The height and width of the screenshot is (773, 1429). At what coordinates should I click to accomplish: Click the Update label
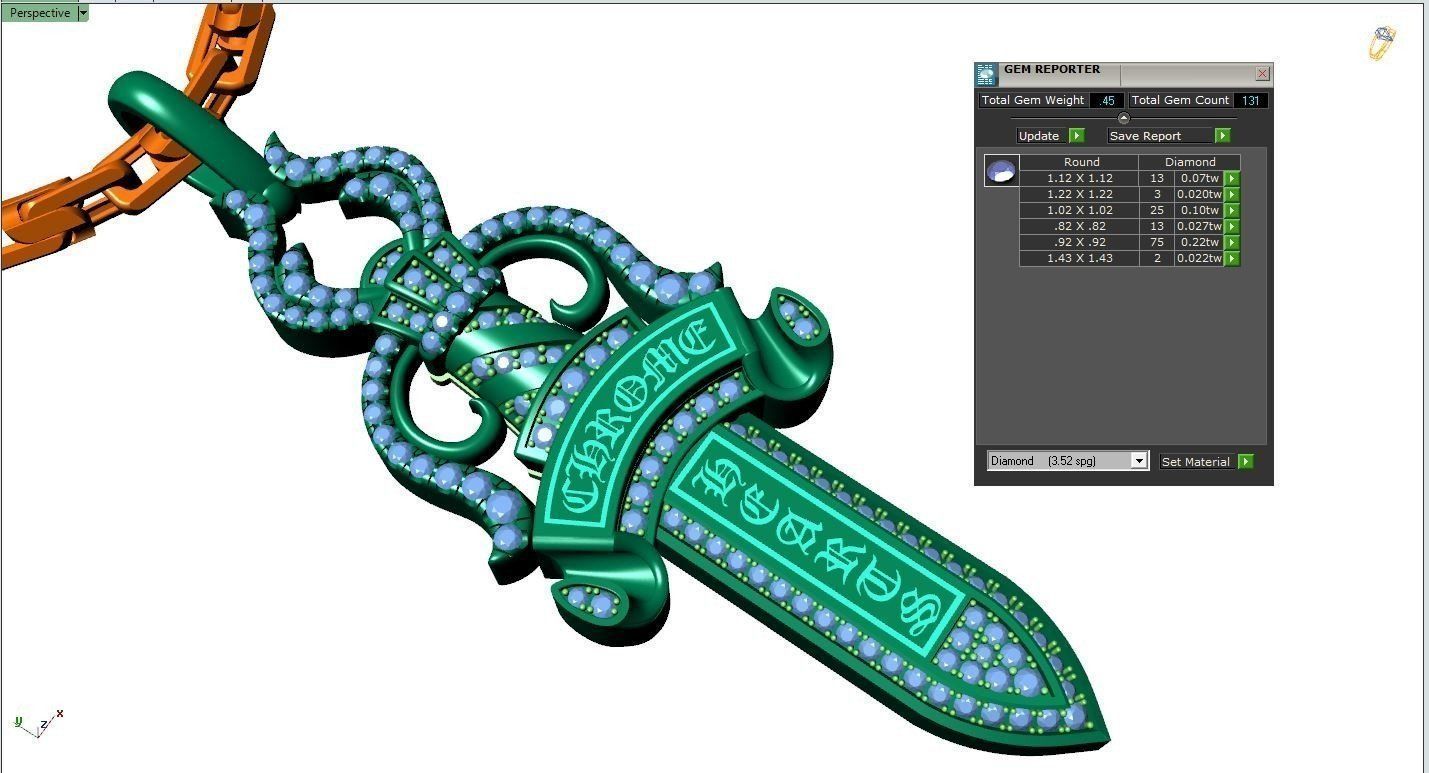tap(1039, 136)
